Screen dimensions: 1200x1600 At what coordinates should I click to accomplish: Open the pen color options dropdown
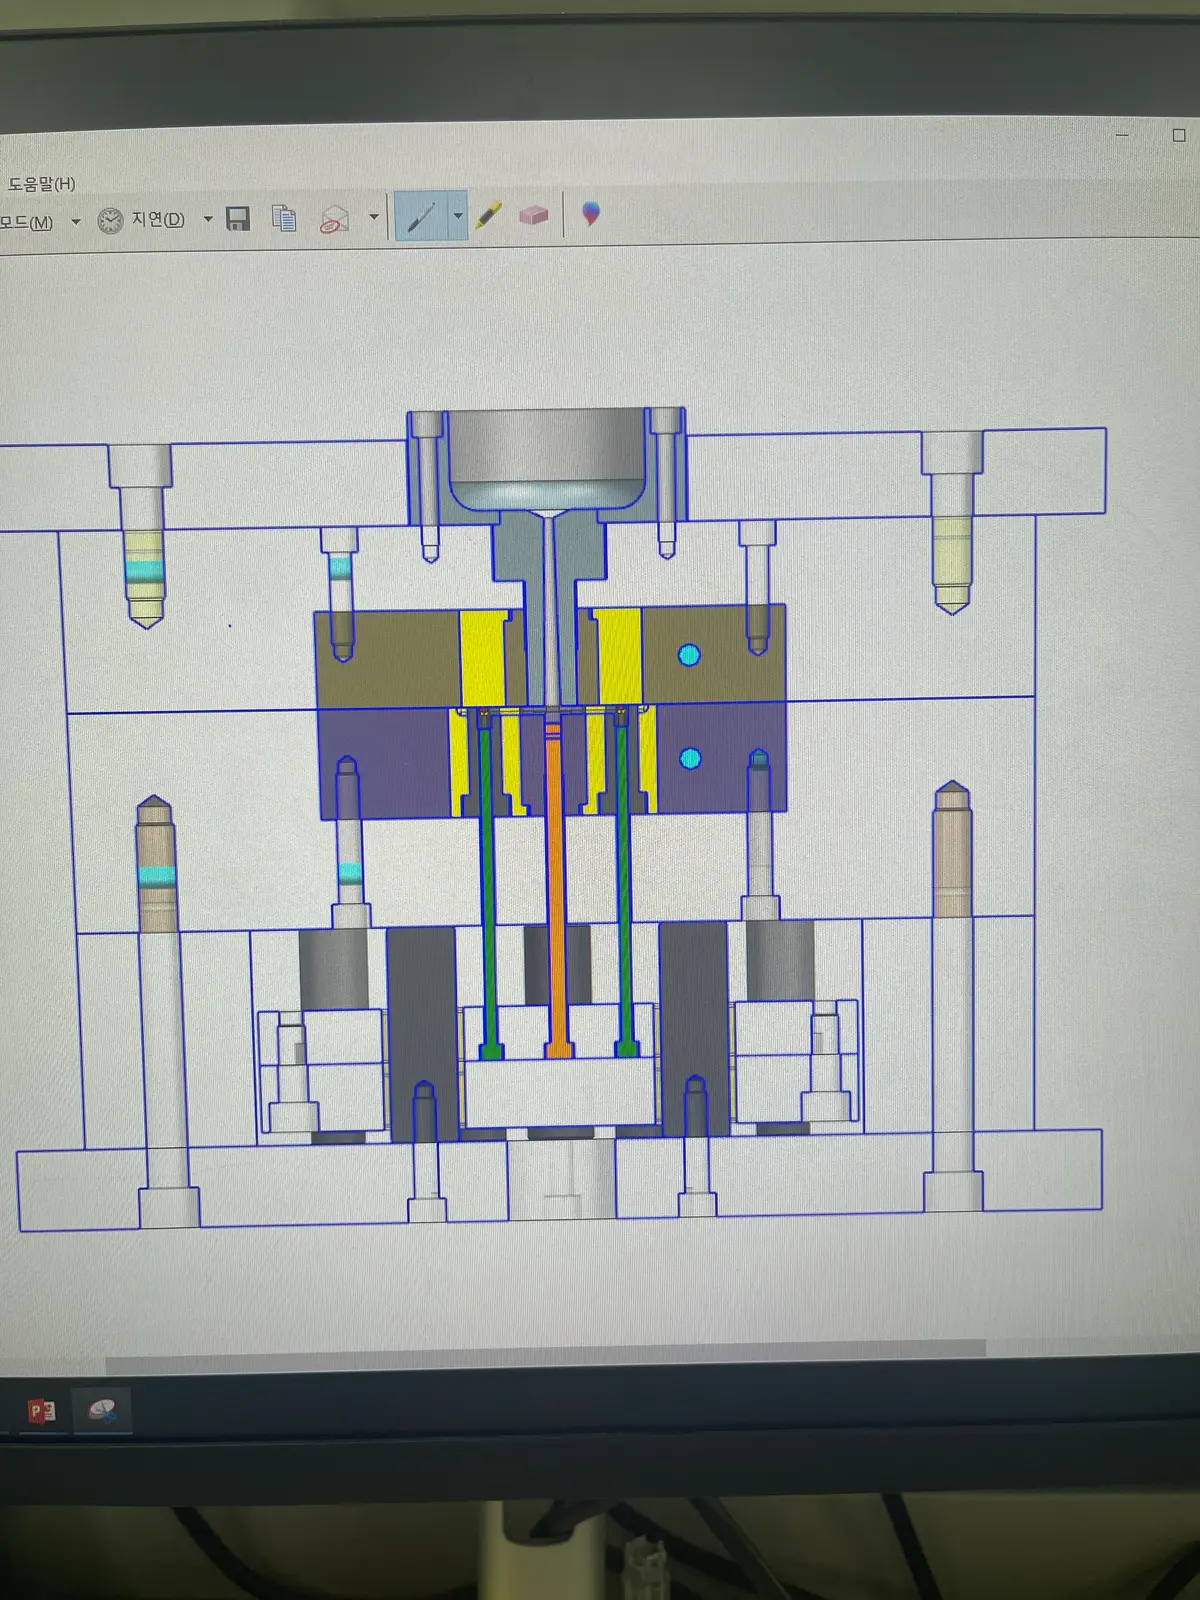(x=458, y=215)
